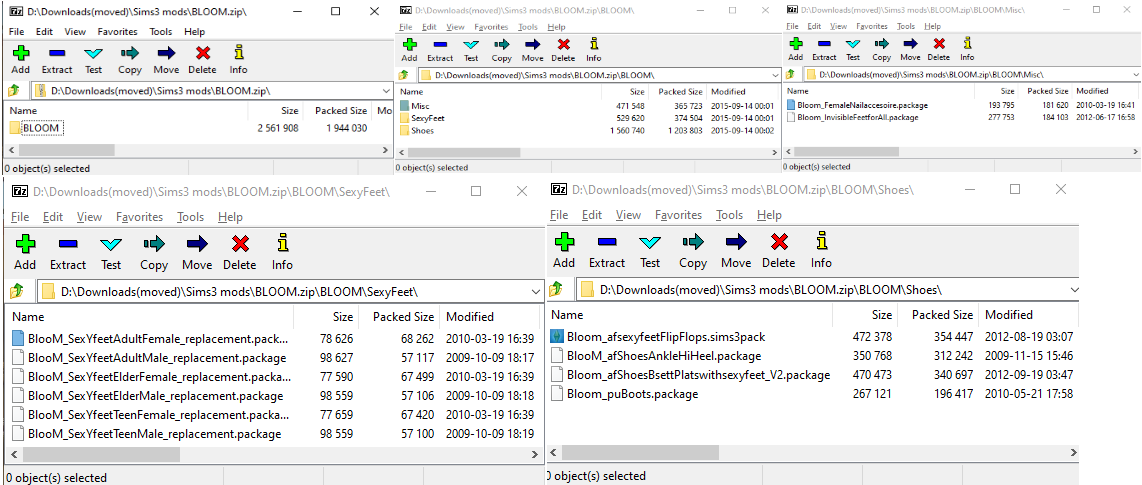The height and width of the screenshot is (485, 1142).
Task: Click Extract icon in the BLOOM folder window
Action: click(440, 44)
